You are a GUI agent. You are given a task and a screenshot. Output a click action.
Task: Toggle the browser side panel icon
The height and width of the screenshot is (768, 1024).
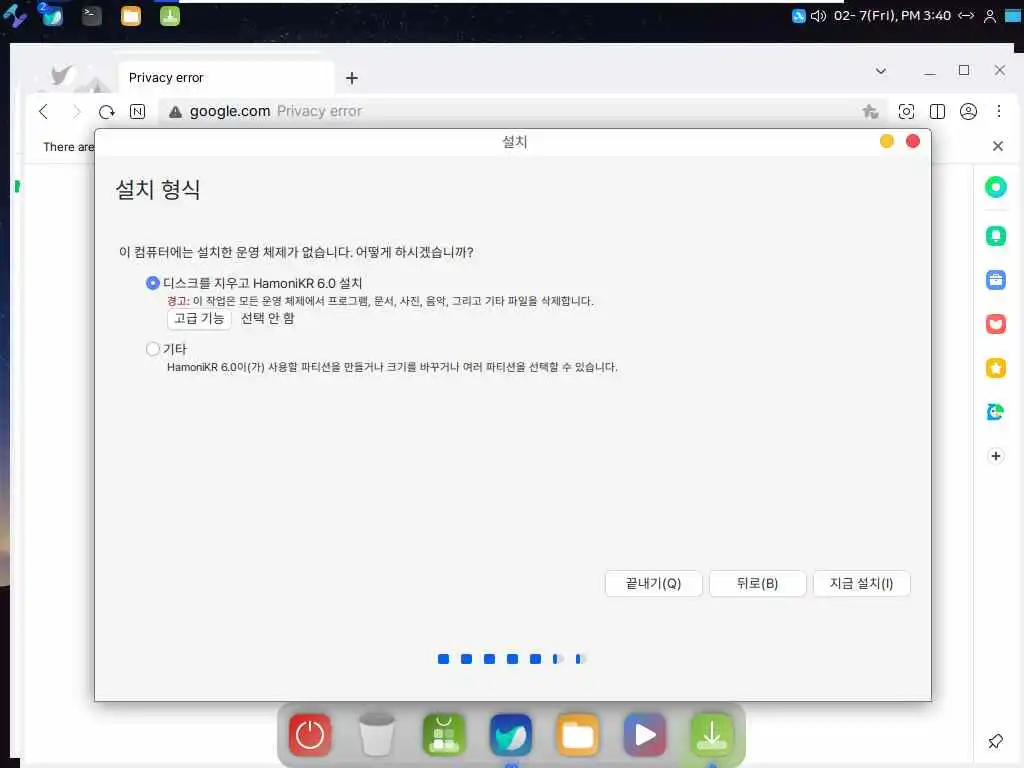tap(937, 112)
